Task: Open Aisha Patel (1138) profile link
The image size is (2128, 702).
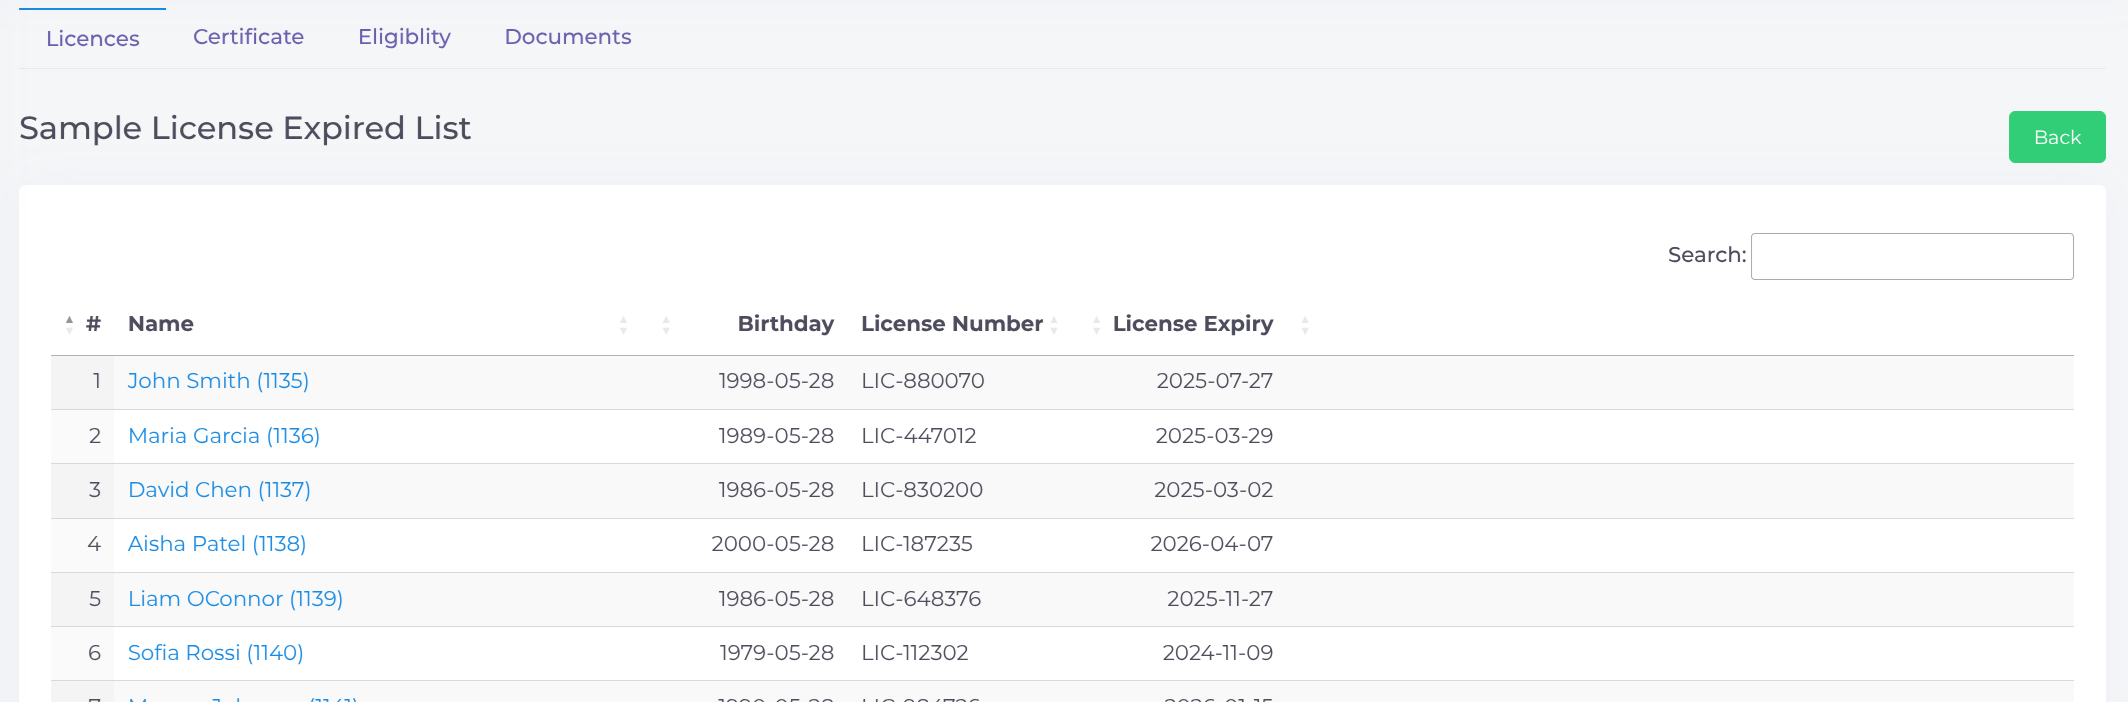Action: pyautogui.click(x=217, y=544)
